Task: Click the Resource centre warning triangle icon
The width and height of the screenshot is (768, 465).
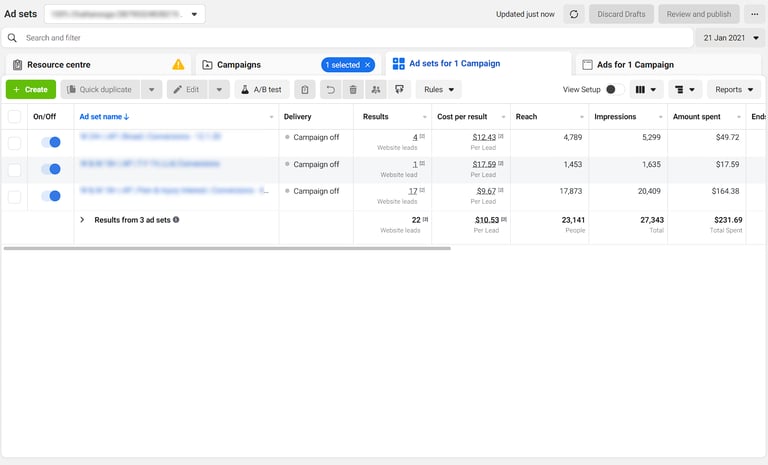Action: click(178, 64)
